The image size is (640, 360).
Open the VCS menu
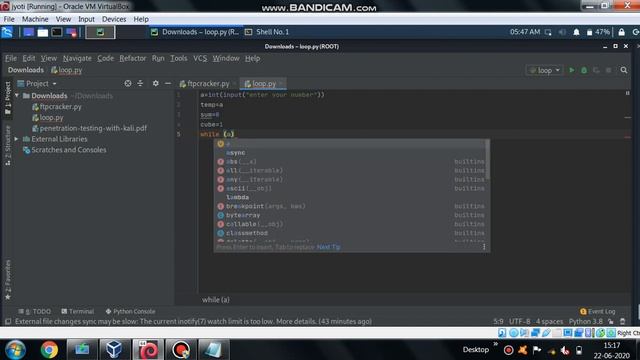(200, 58)
